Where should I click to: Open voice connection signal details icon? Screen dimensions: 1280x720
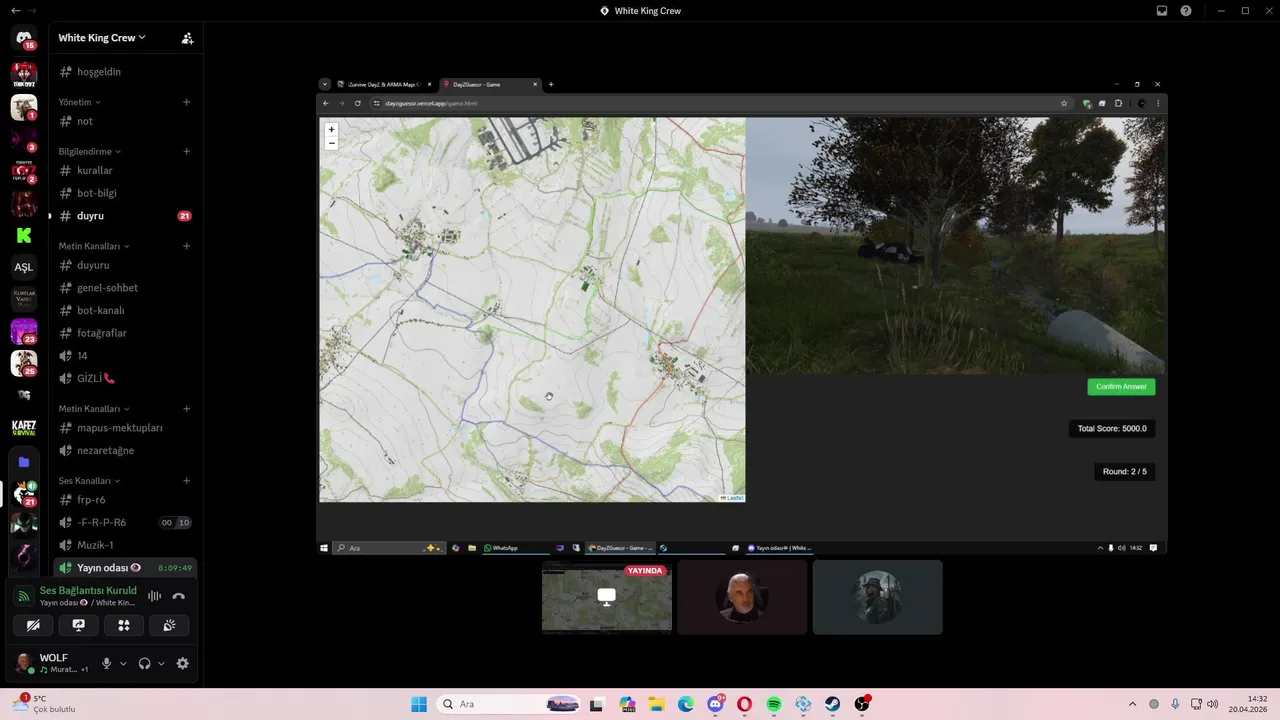pyautogui.click(x=24, y=596)
